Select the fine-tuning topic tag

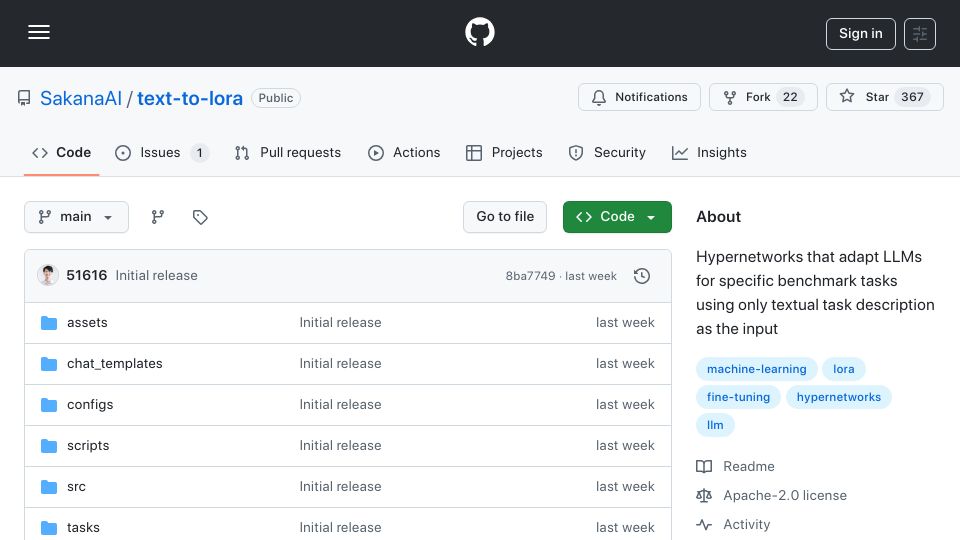pyautogui.click(x=738, y=397)
